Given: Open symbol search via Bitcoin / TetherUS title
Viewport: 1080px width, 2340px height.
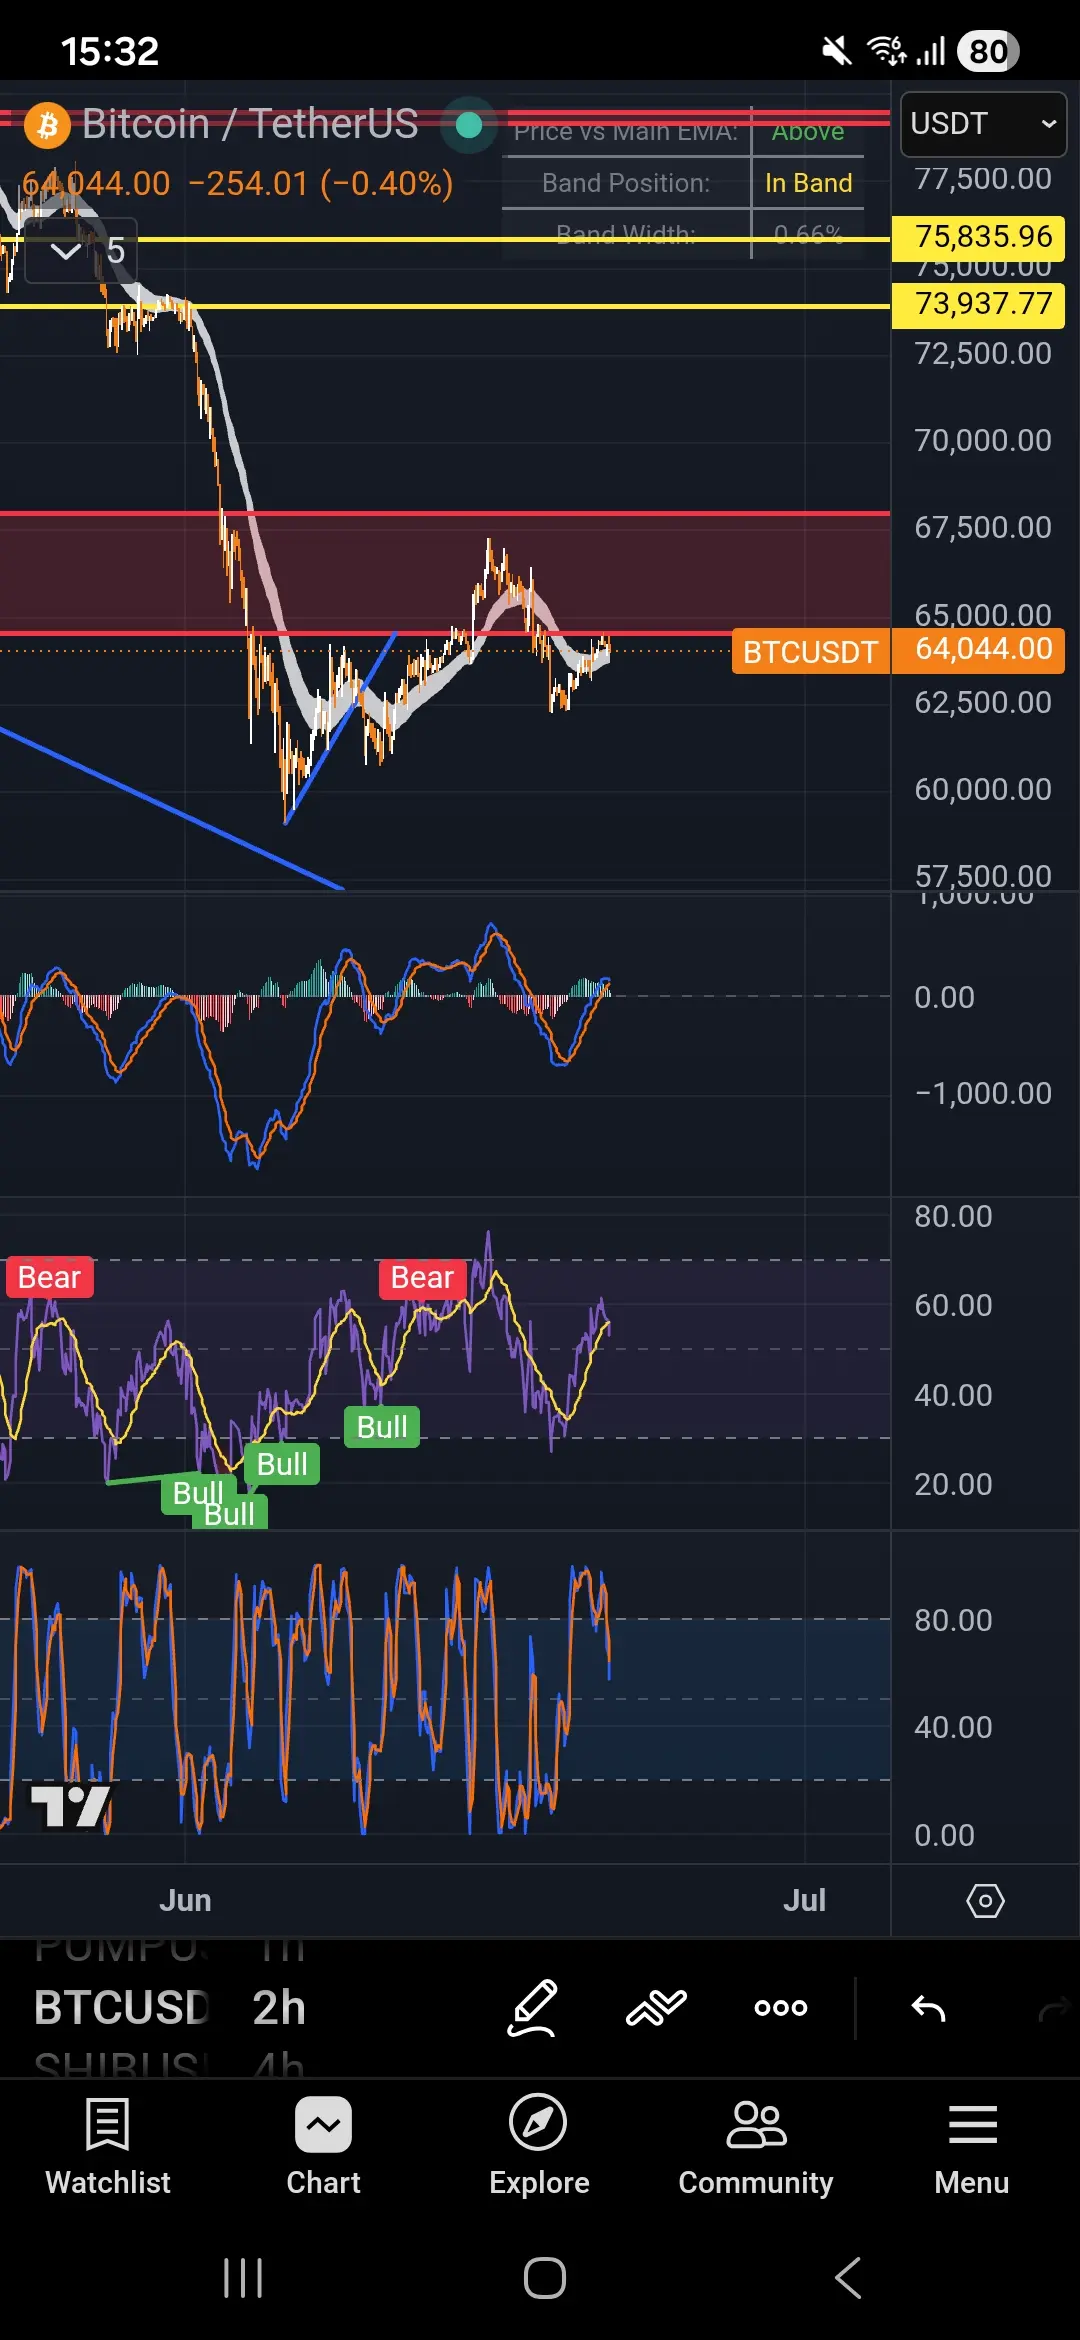Looking at the screenshot, I should pos(250,124).
